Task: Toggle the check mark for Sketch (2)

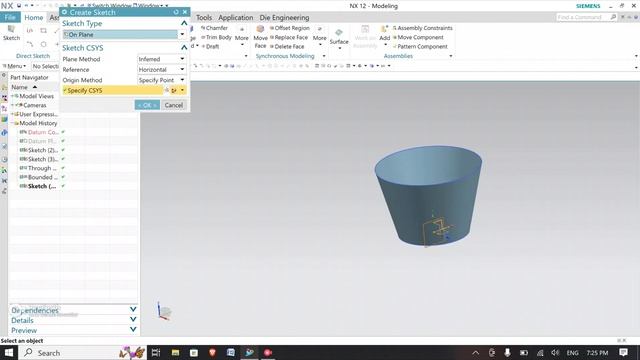Action: pos(63,150)
